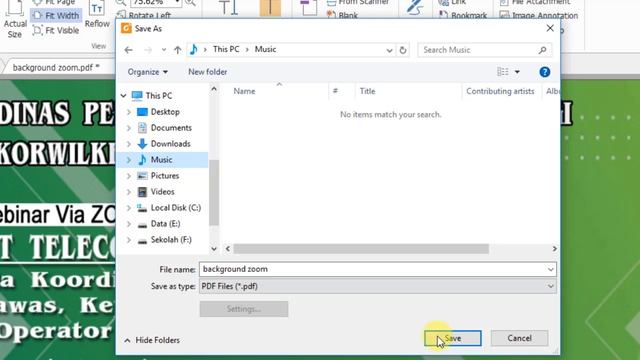Click This PC in the address path

click(x=226, y=49)
